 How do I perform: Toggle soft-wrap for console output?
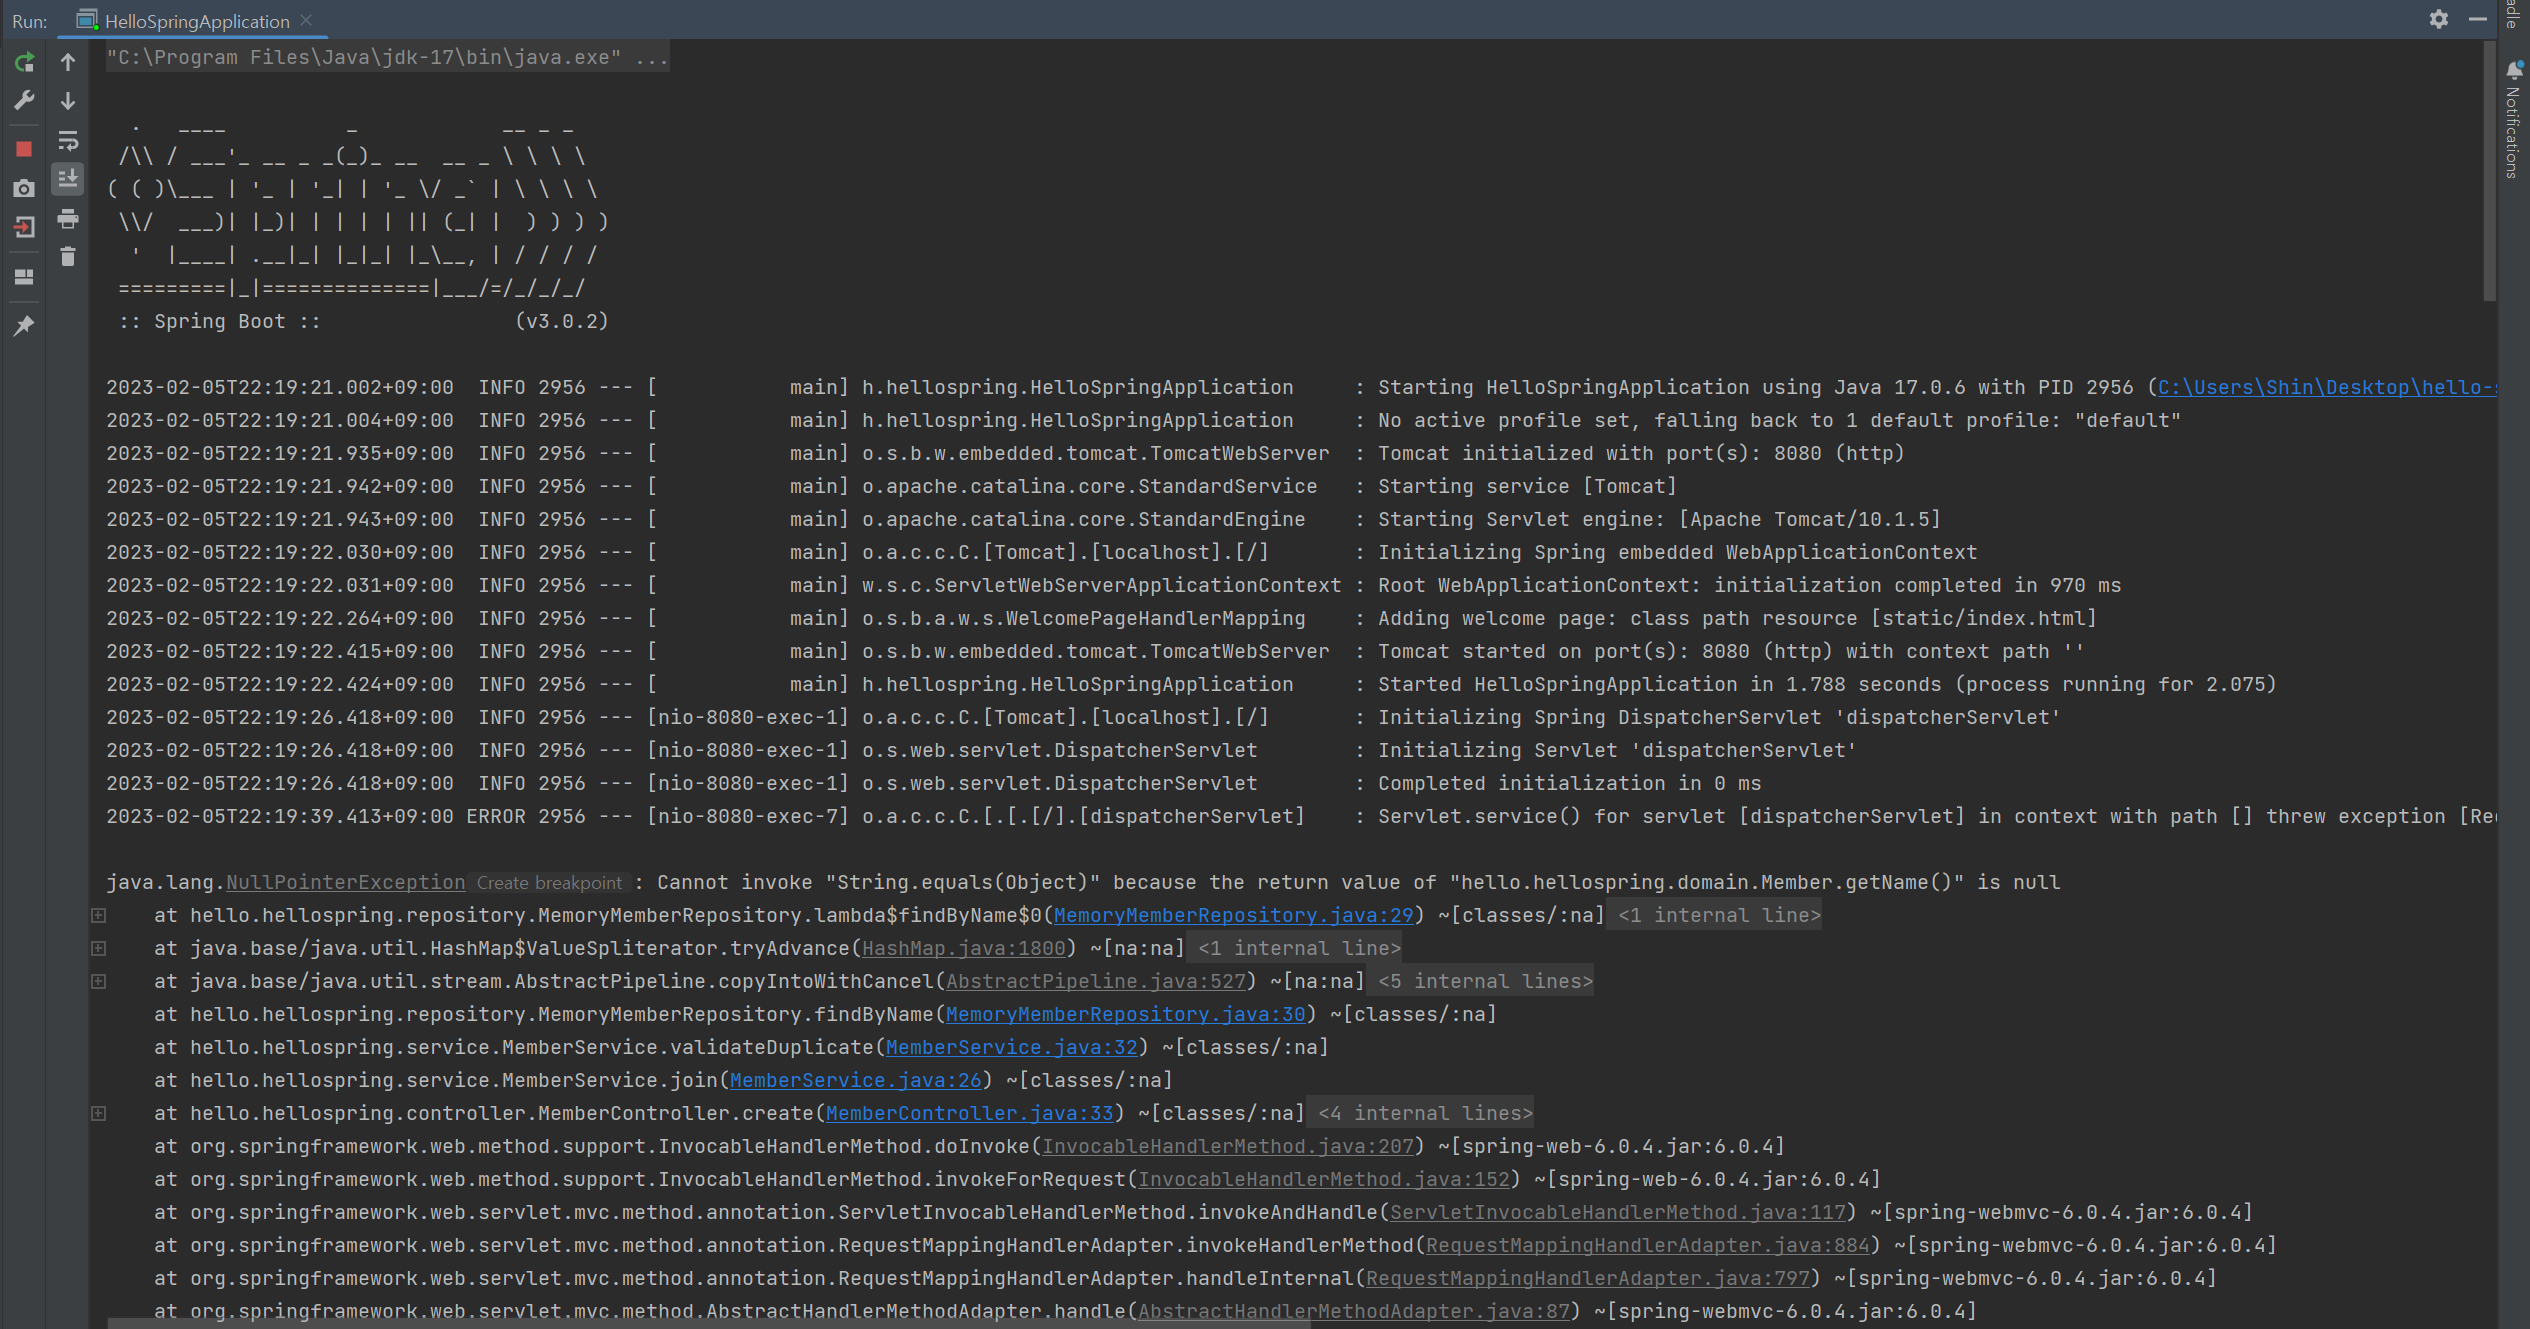(x=68, y=140)
